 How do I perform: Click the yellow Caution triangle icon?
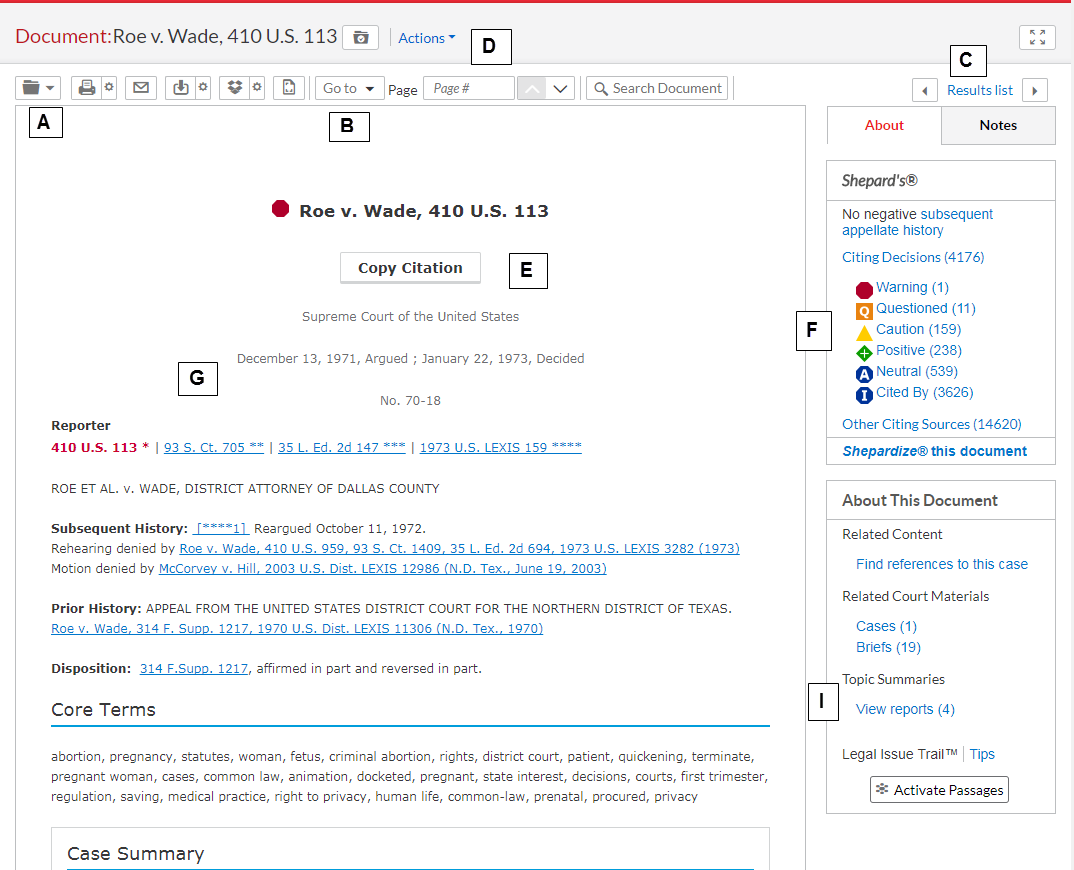point(864,333)
